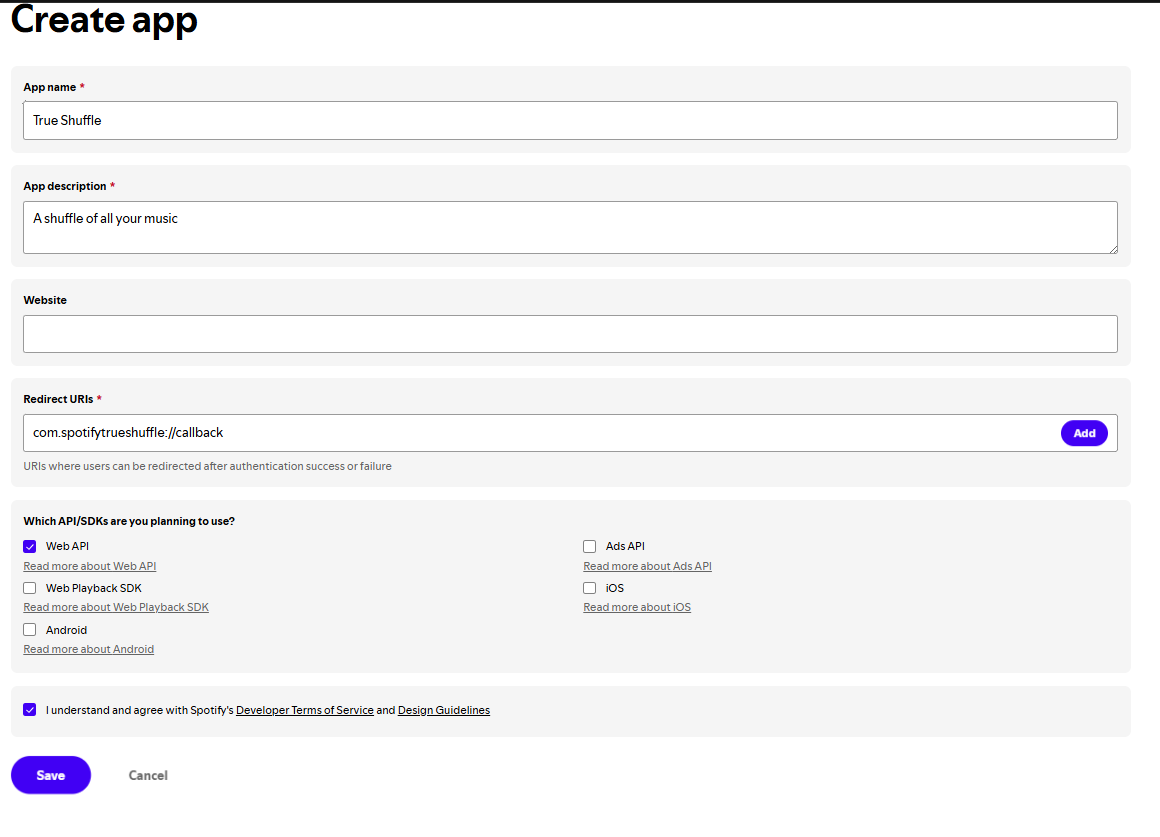
Task: Click the Website field label
Action: click(45, 300)
